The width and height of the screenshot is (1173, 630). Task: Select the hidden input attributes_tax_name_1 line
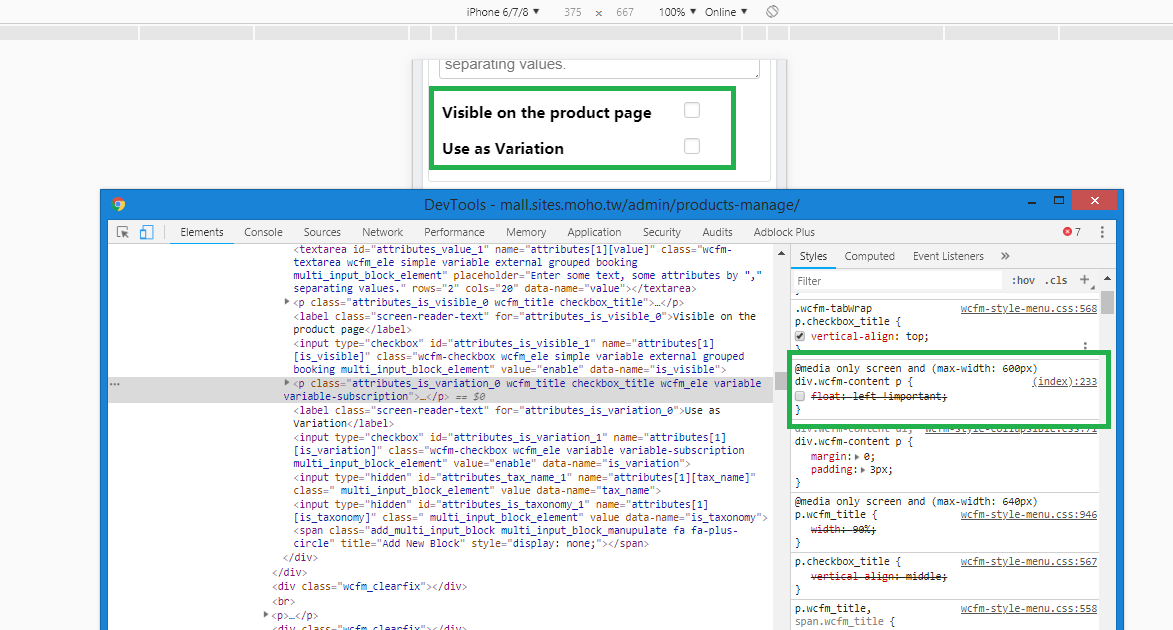click(x=524, y=484)
